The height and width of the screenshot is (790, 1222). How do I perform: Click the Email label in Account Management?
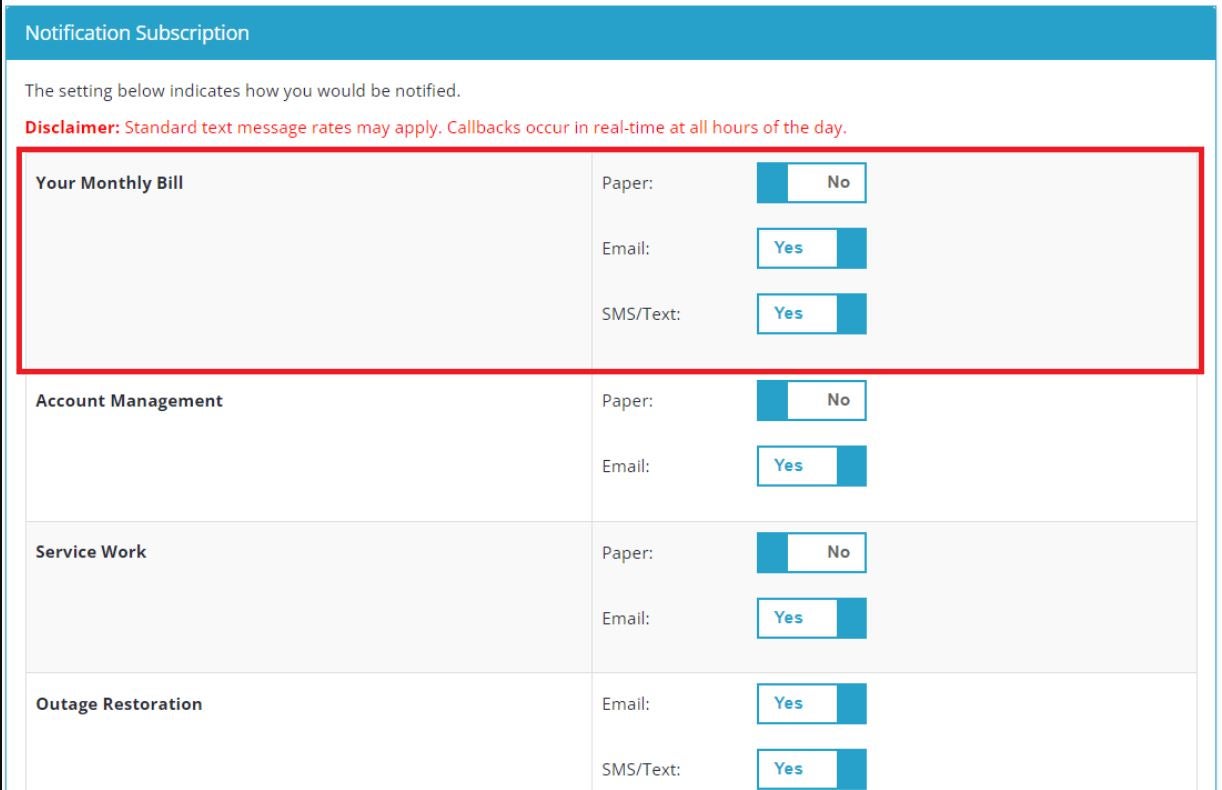[626, 466]
